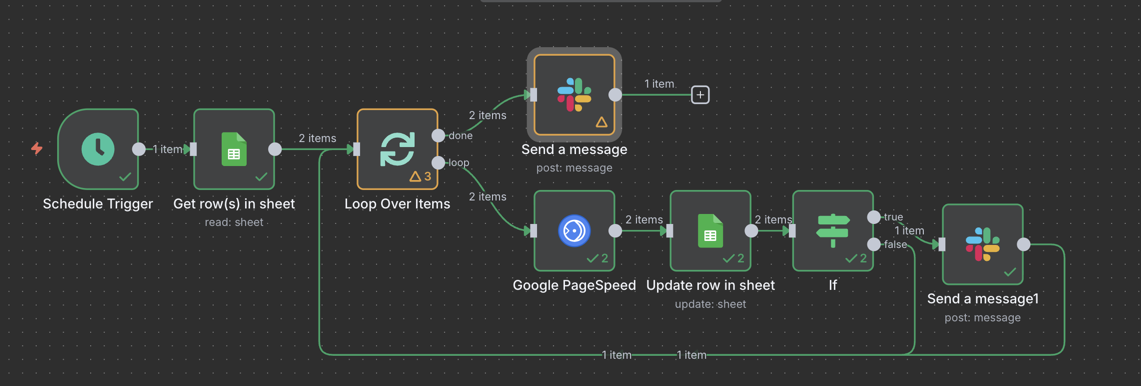Open the Update row in sheet node
The image size is (1141, 386).
[x=710, y=231]
